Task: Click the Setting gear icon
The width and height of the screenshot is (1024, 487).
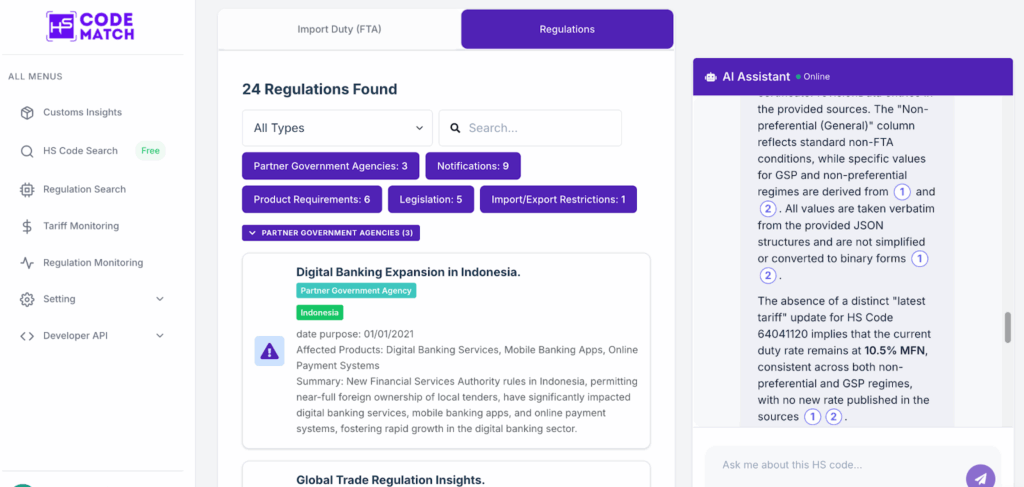Action: click(27, 299)
